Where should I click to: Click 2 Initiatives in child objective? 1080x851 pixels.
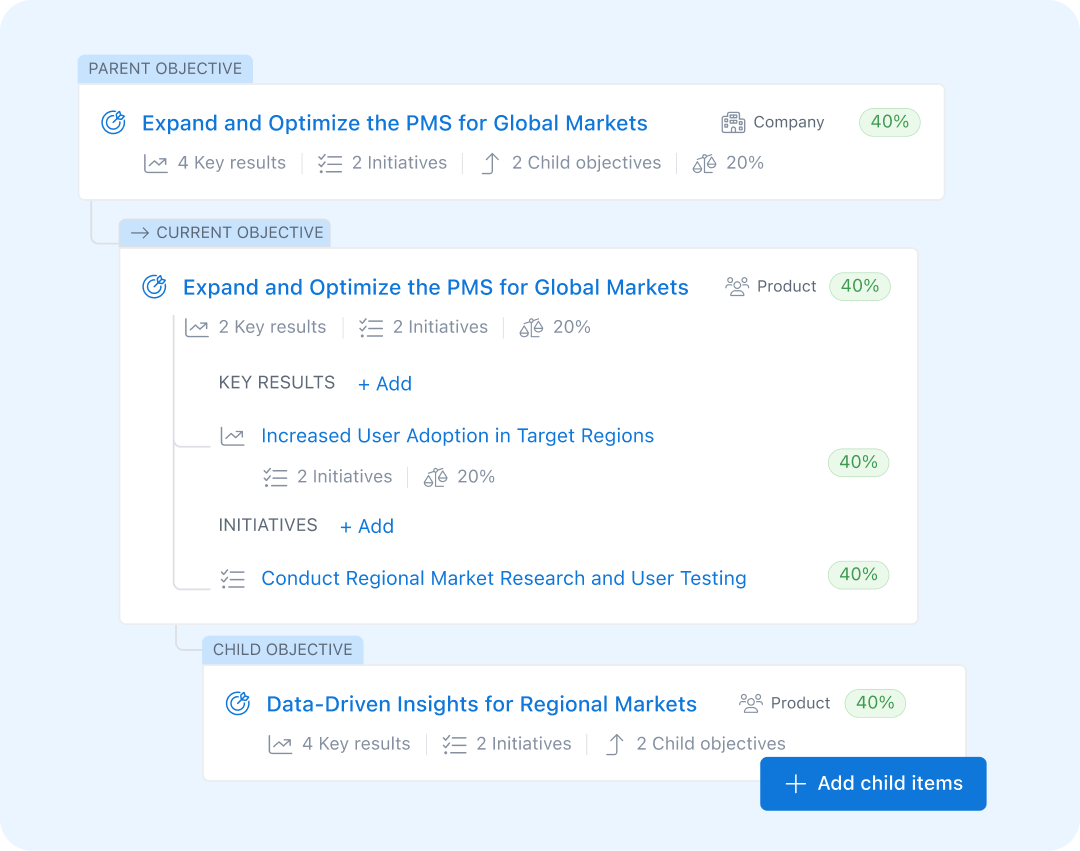[523, 744]
